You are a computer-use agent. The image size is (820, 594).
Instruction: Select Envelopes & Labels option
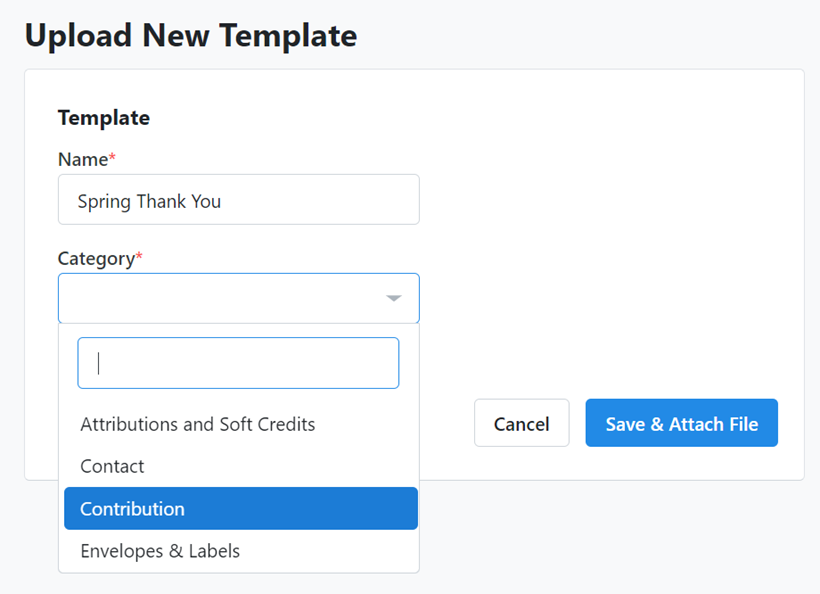(160, 551)
